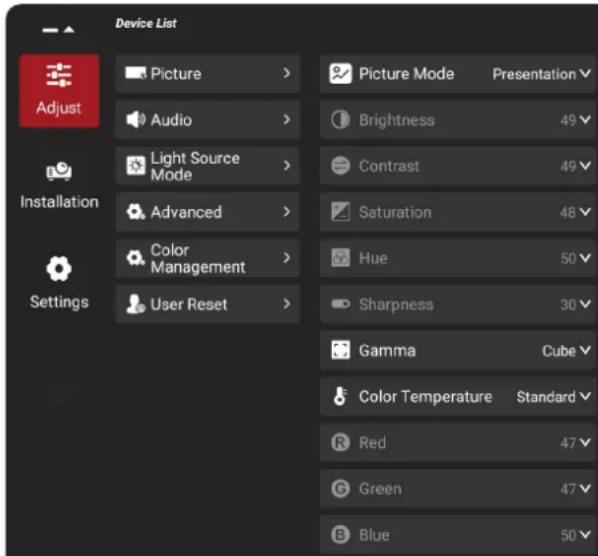The height and width of the screenshot is (556, 598).
Task: Click the Device List link
Action: pos(146,23)
